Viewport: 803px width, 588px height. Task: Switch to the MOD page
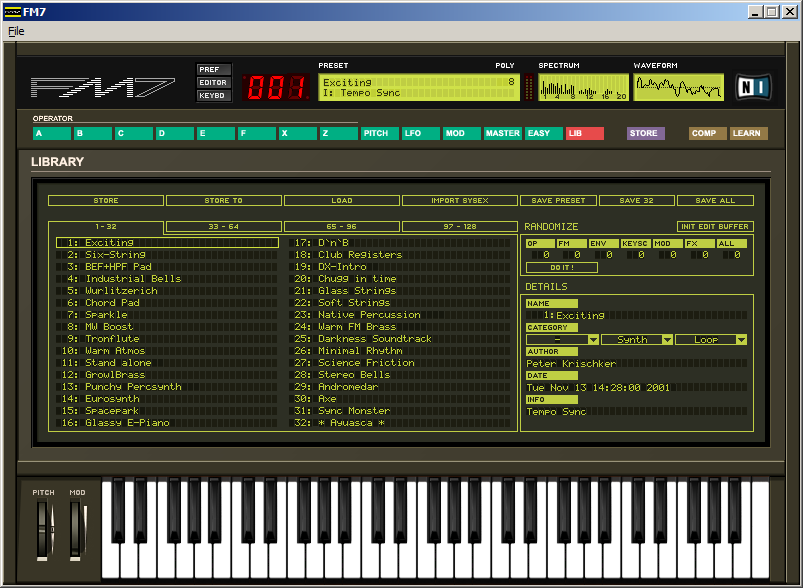click(461, 133)
